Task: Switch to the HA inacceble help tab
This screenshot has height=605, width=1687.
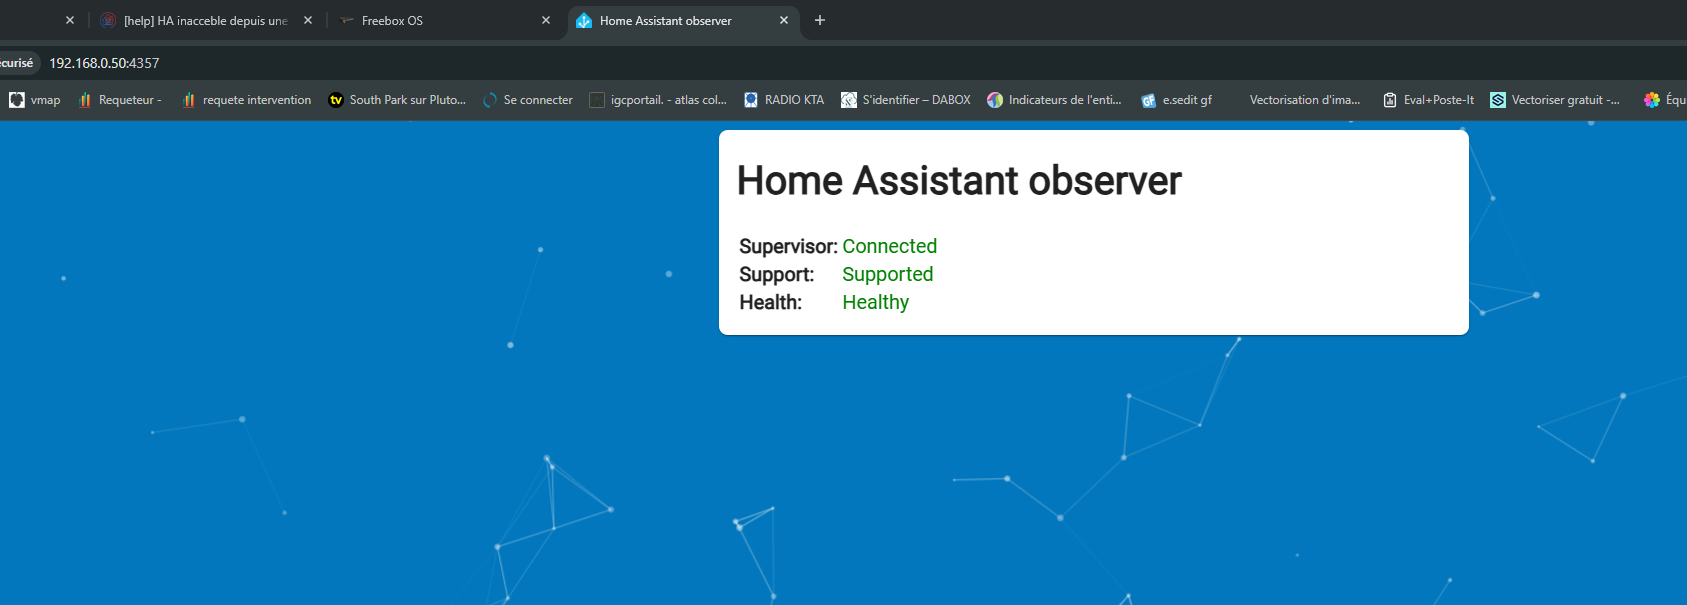Action: pyautogui.click(x=207, y=20)
